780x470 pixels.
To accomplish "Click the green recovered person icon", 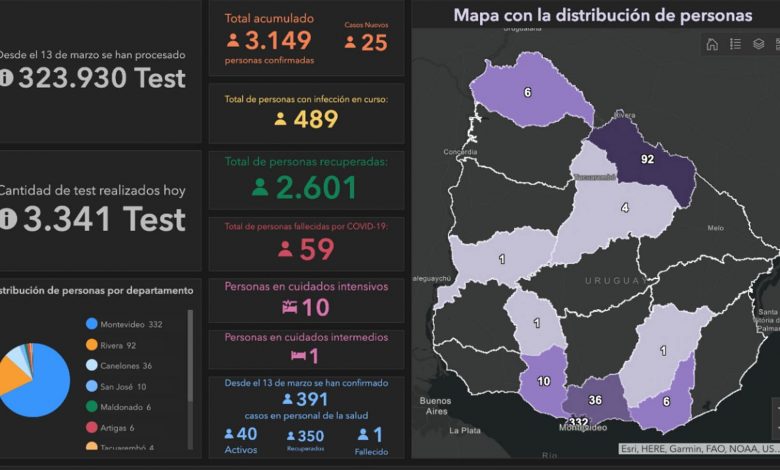I will (260, 187).
